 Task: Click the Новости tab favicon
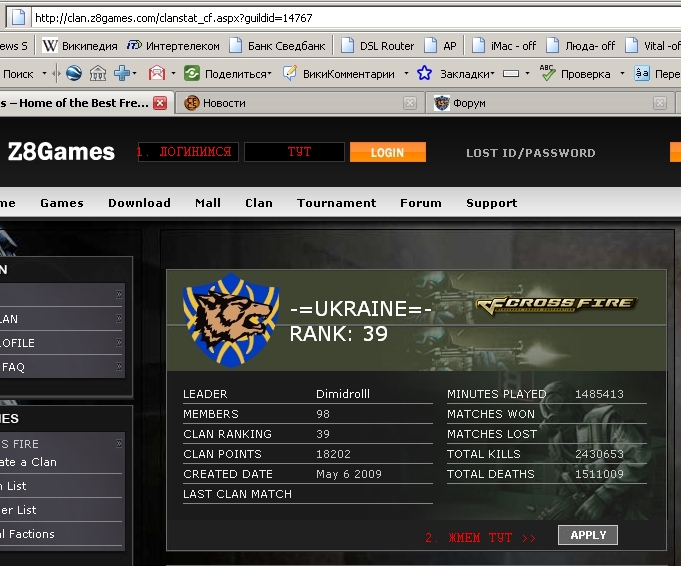coord(192,103)
